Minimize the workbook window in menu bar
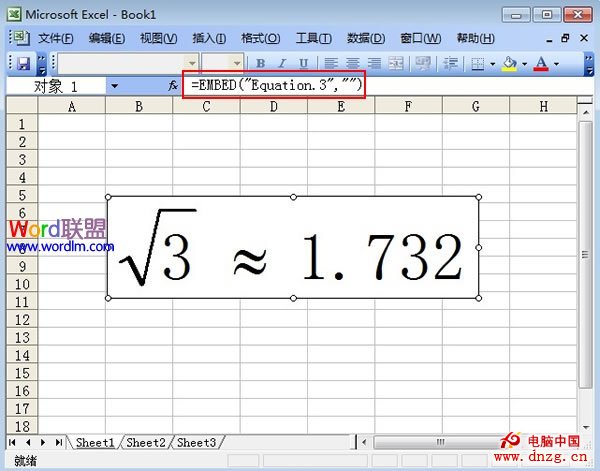600x471 pixels. coord(549,39)
